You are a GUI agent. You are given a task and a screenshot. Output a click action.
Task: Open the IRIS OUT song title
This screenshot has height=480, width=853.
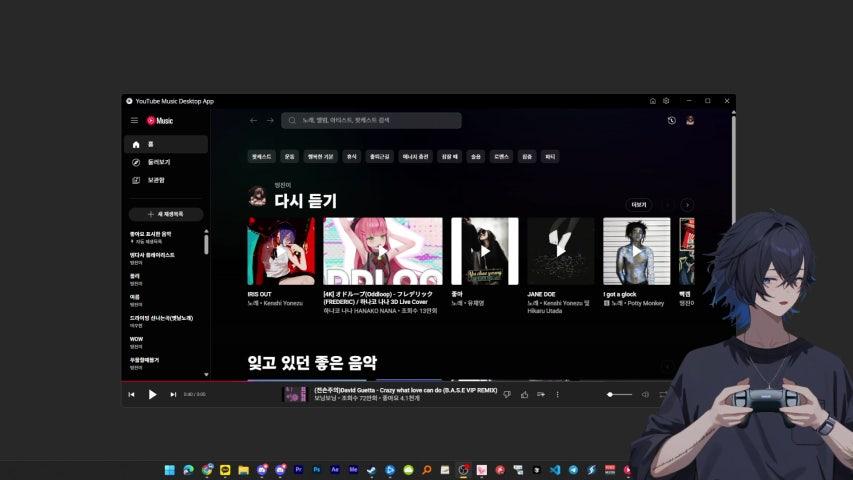click(x=259, y=294)
